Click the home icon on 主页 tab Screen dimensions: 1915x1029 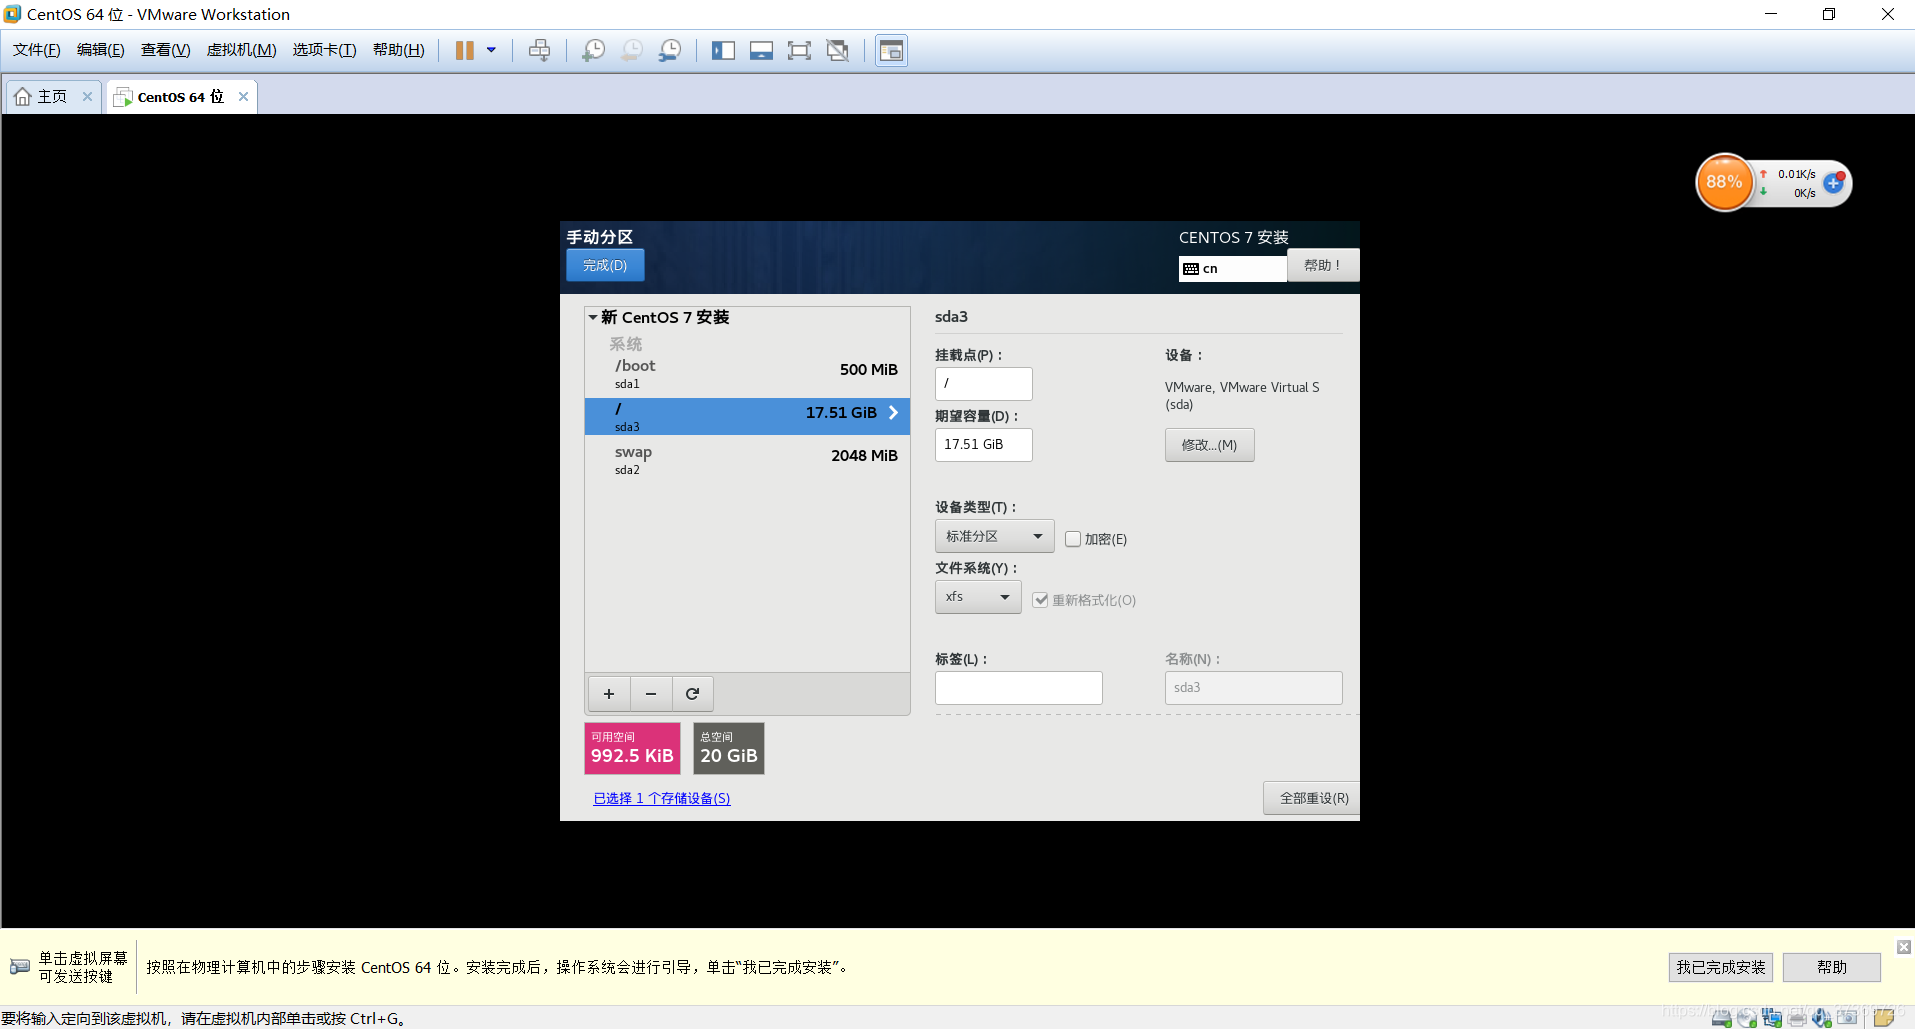23,97
